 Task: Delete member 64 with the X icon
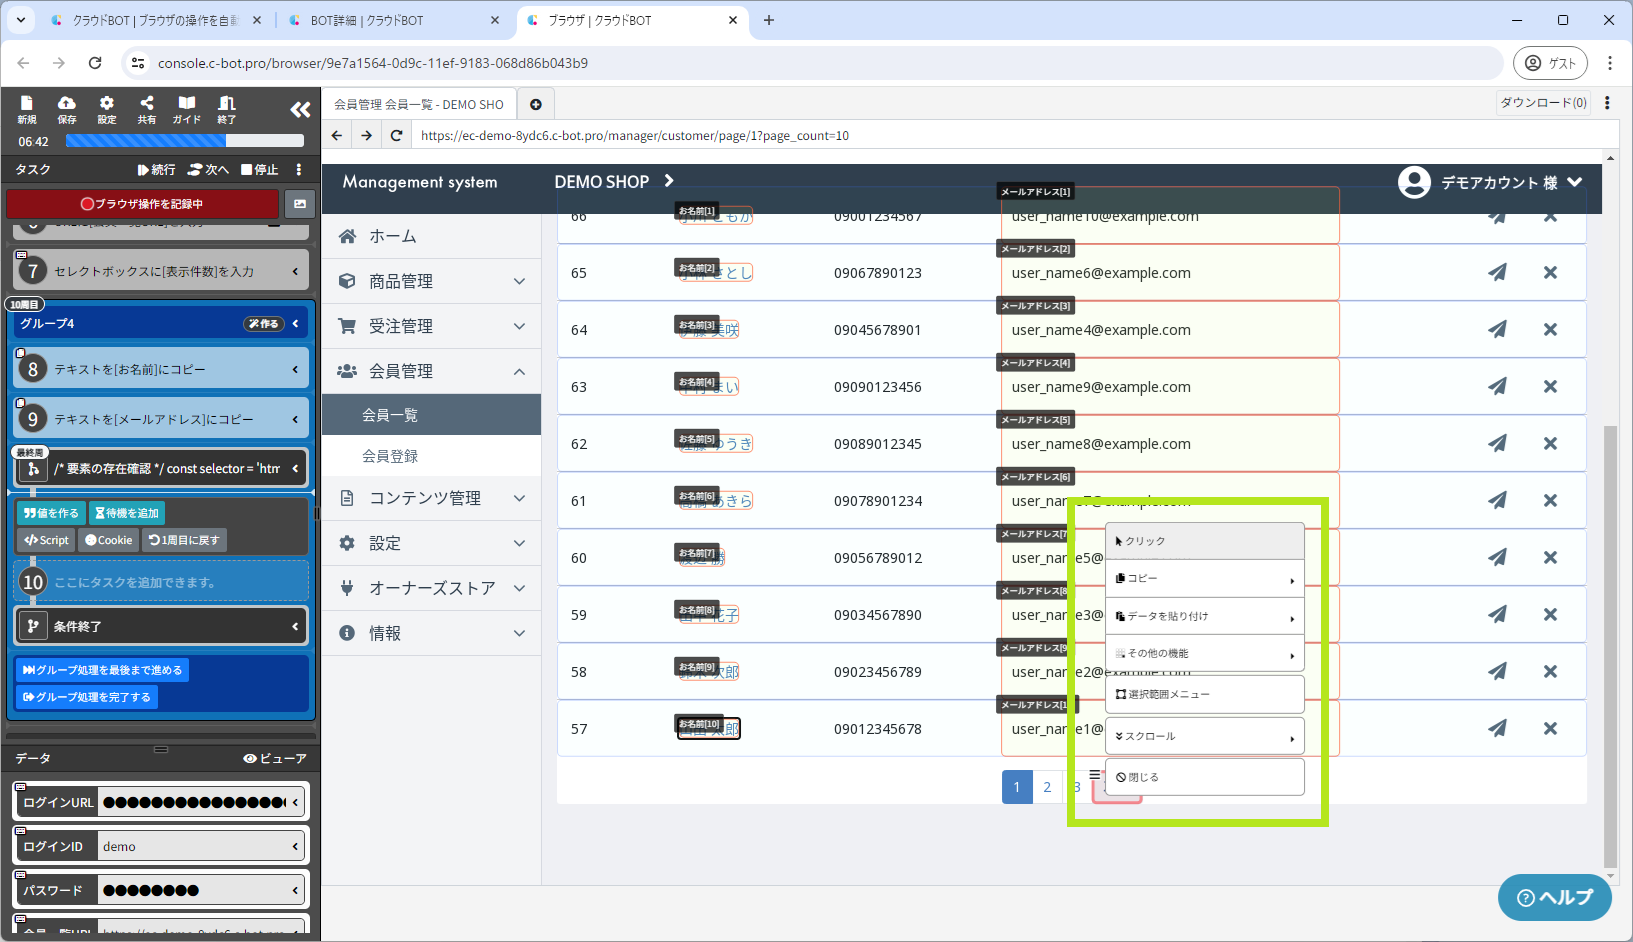pyautogui.click(x=1550, y=329)
